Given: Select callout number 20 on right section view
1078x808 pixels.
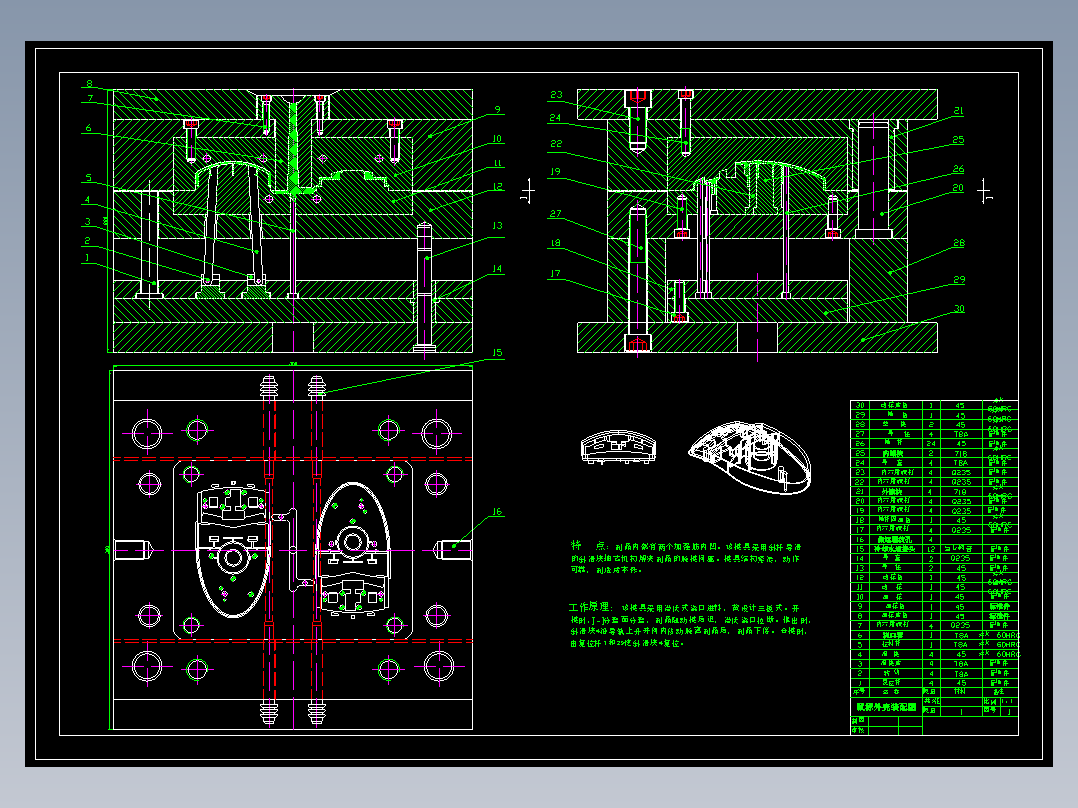Looking at the screenshot, I should pos(958,188).
